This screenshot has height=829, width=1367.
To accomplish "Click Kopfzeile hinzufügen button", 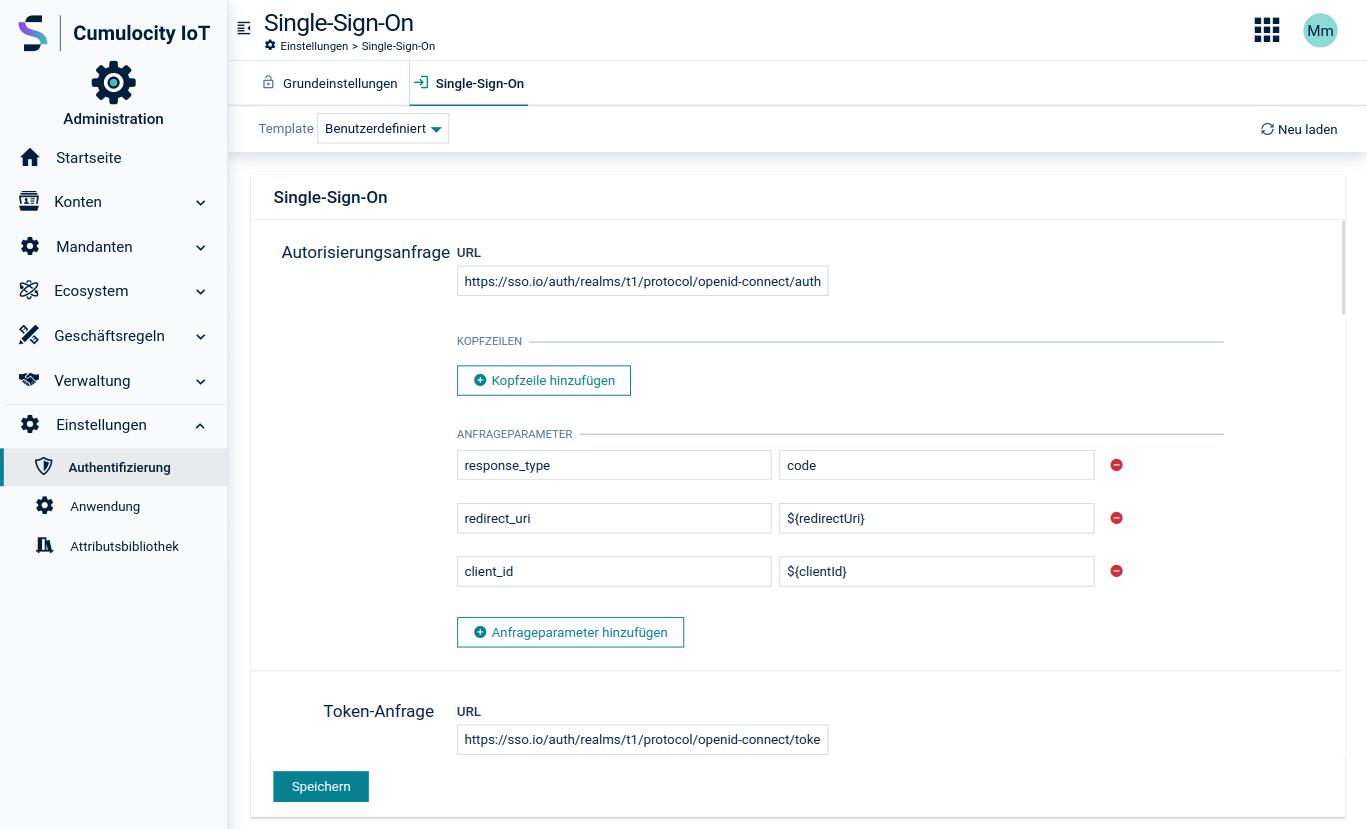I will tap(544, 380).
